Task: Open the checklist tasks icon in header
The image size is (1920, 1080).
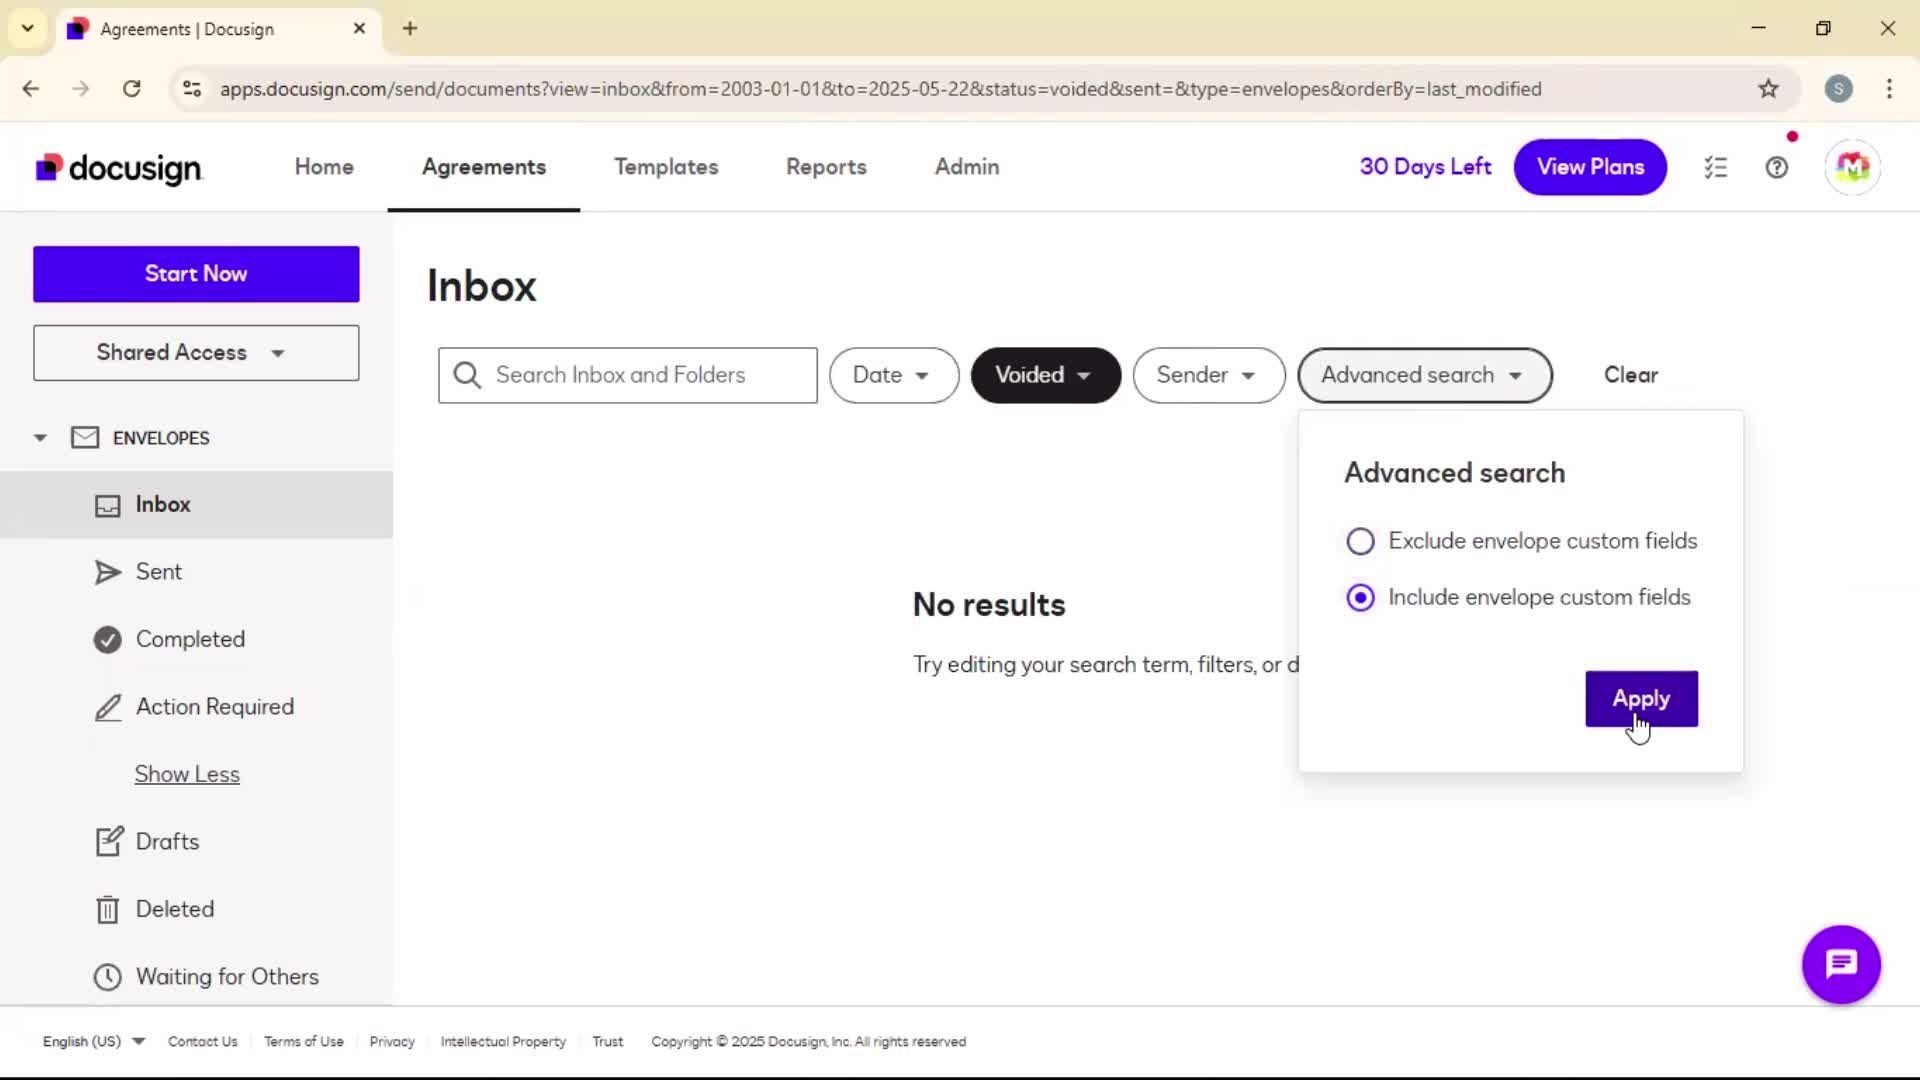Action: 1716,167
